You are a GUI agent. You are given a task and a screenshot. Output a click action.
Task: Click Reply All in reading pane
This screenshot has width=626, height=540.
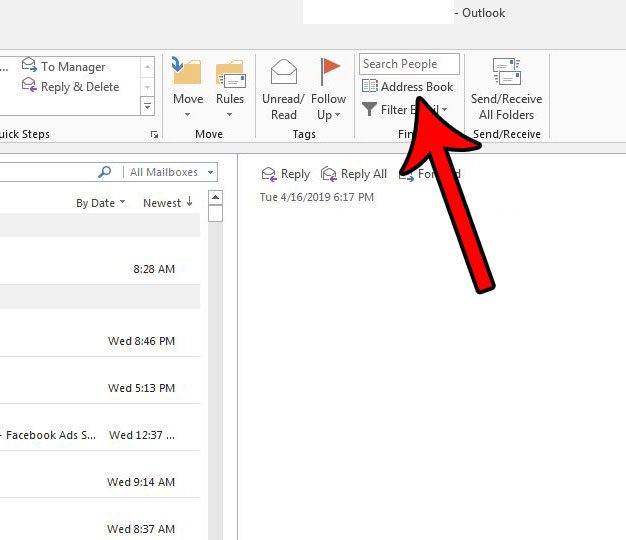click(354, 174)
